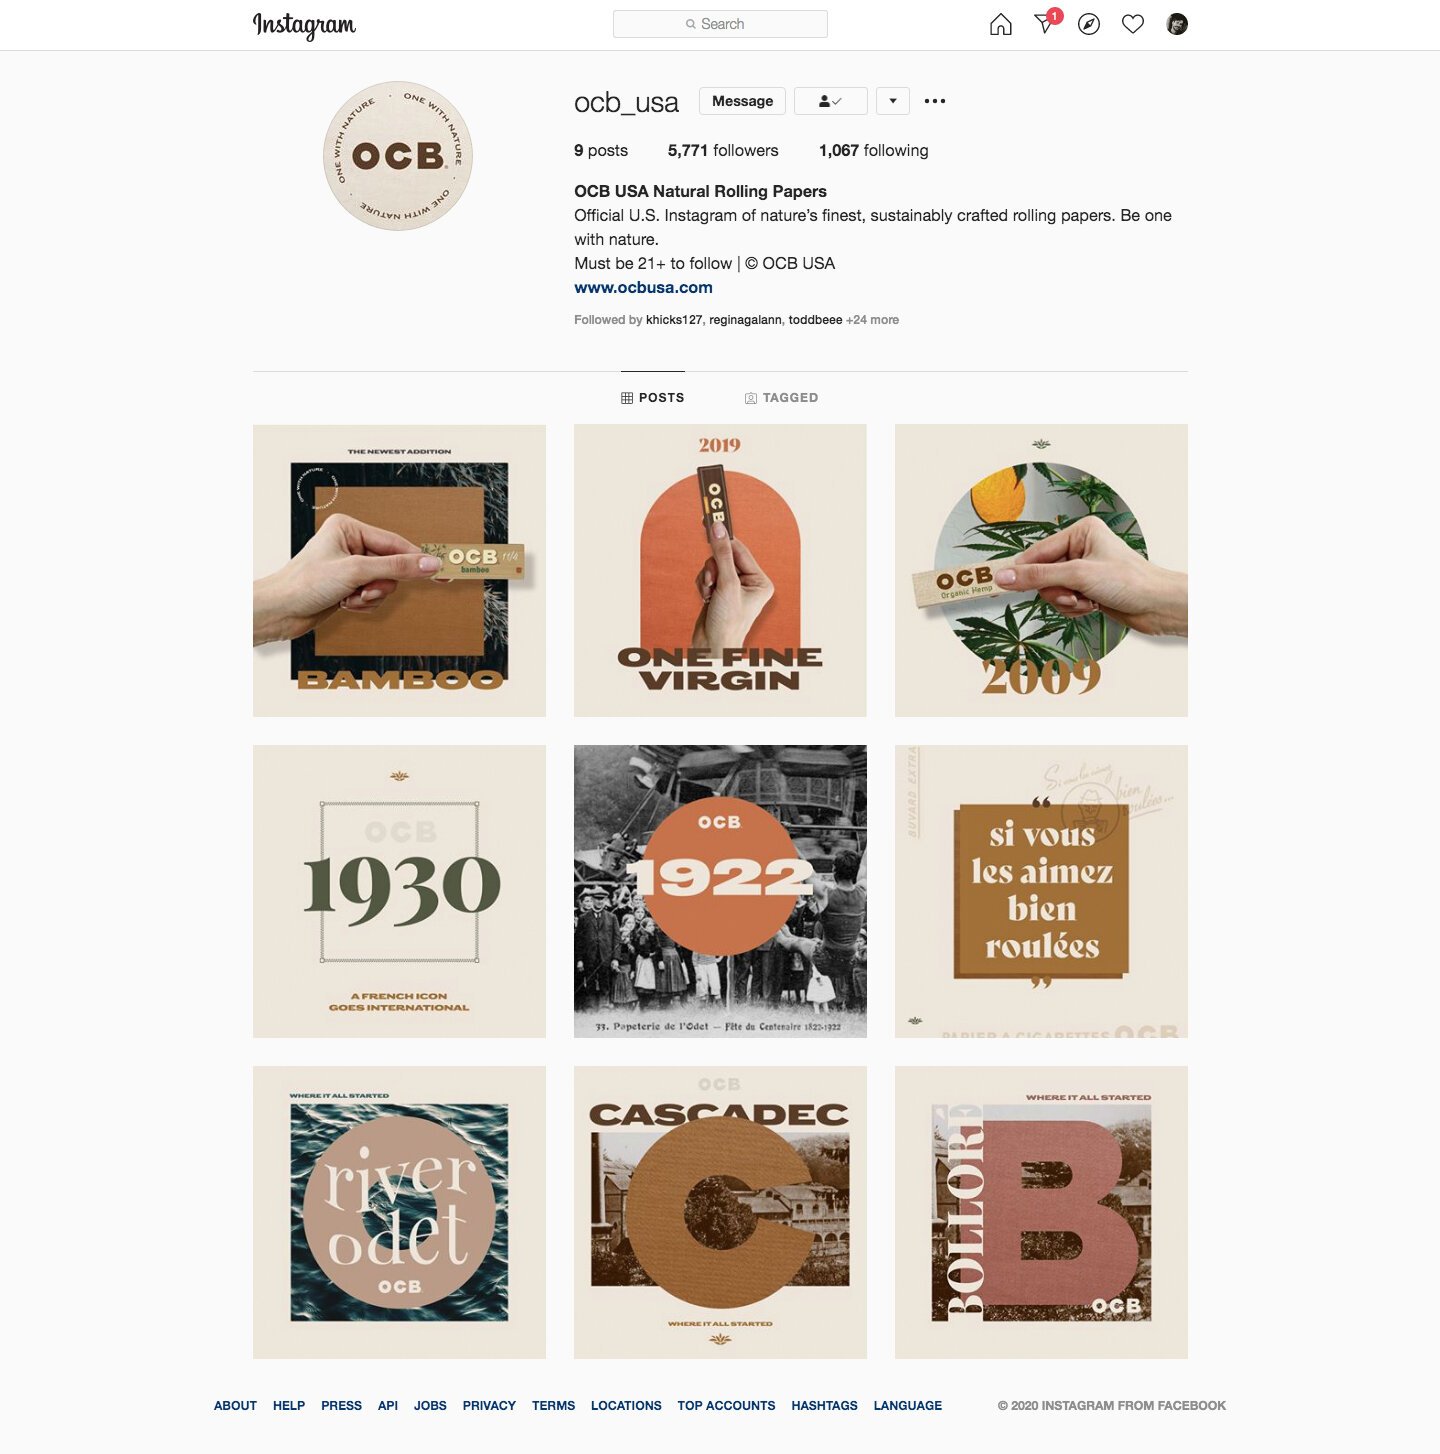Image resolution: width=1440 pixels, height=1454 pixels.
Task: Click the Search input field
Action: [x=720, y=24]
